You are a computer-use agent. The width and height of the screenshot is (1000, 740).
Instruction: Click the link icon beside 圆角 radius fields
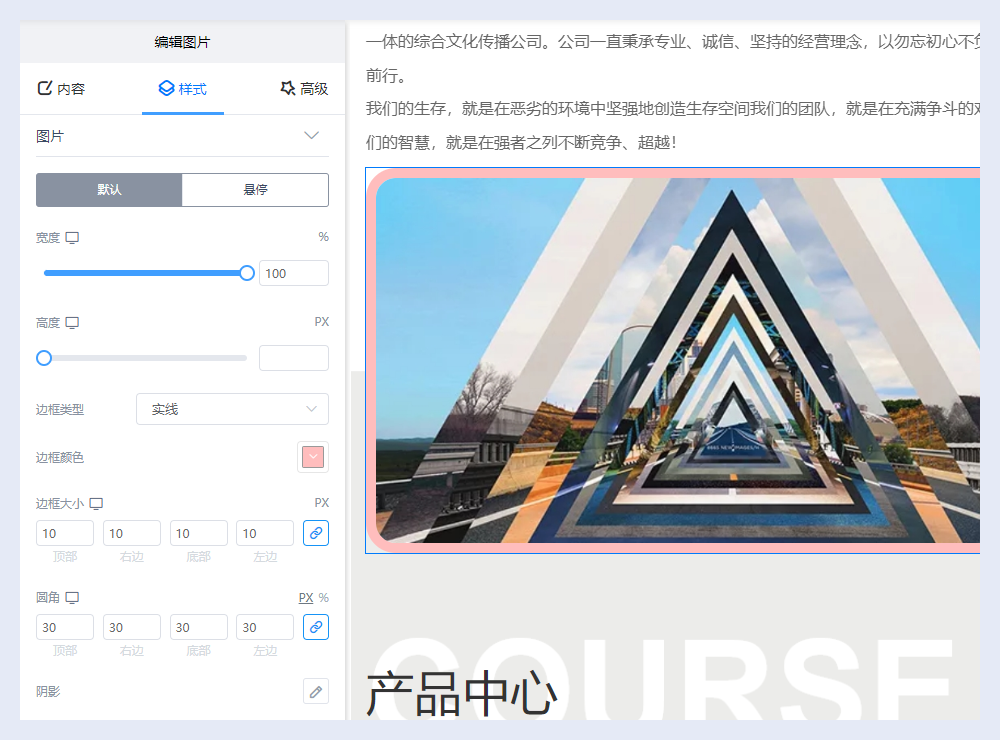pos(316,627)
